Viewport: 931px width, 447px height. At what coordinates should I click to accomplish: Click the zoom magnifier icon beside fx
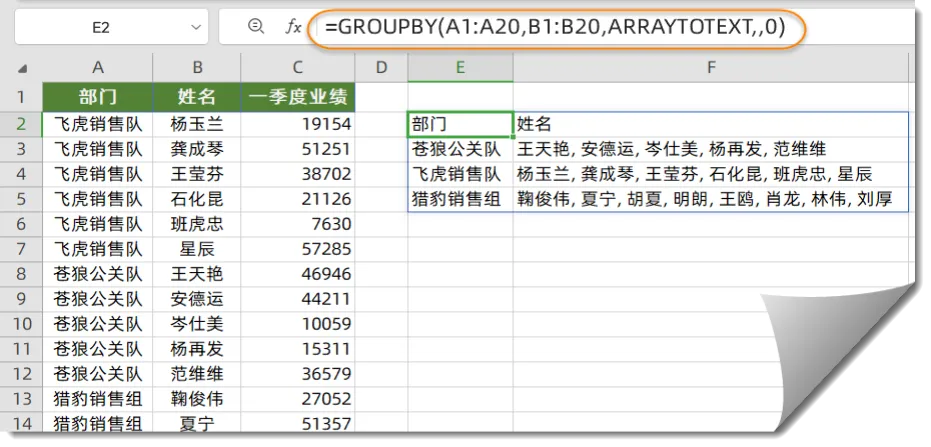[256, 26]
